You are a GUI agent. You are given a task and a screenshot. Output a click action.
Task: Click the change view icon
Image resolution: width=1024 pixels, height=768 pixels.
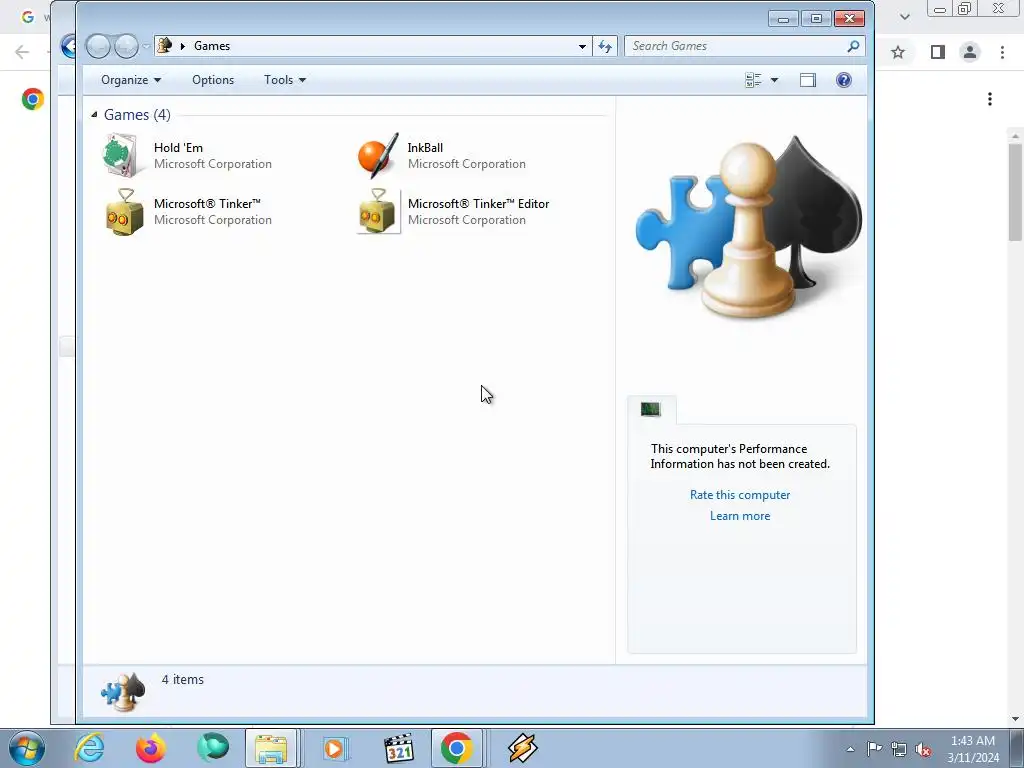coord(753,80)
